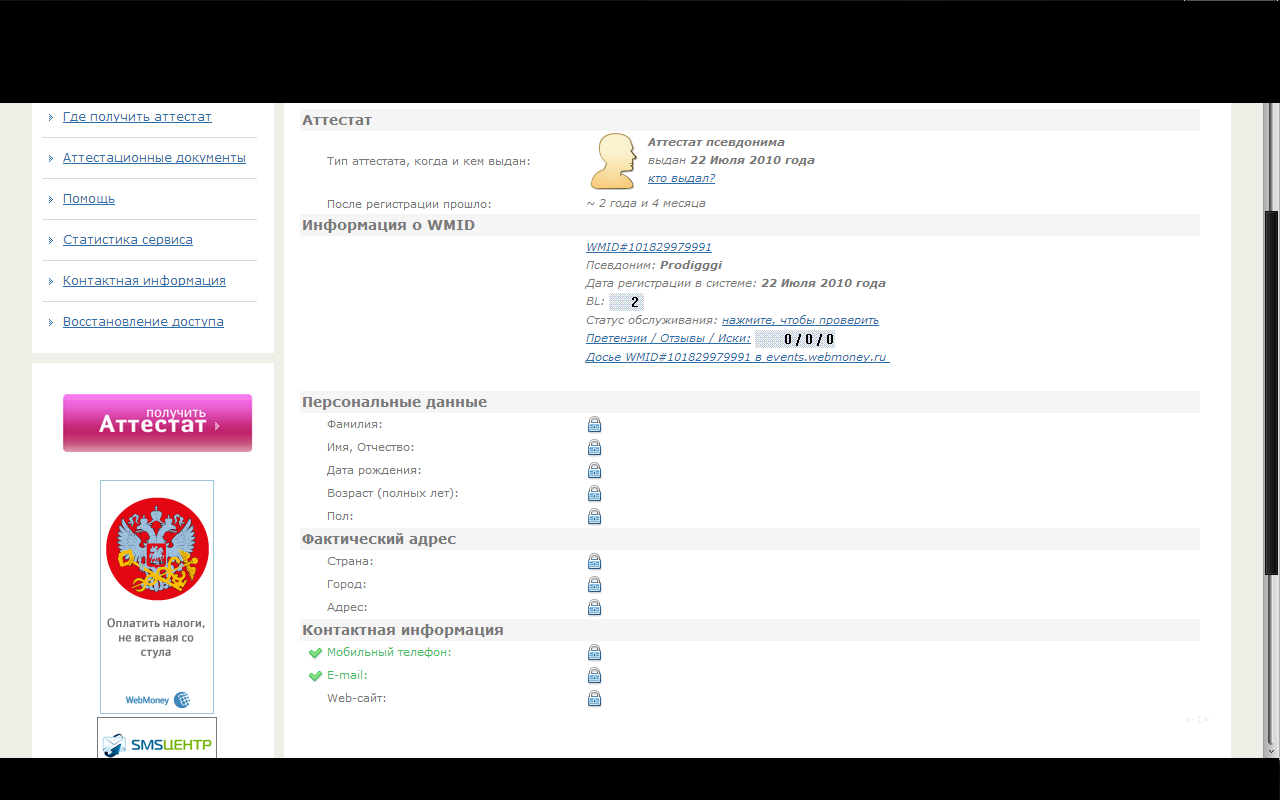Click нажмите, чтобы проверить status link

pyautogui.click(x=800, y=320)
